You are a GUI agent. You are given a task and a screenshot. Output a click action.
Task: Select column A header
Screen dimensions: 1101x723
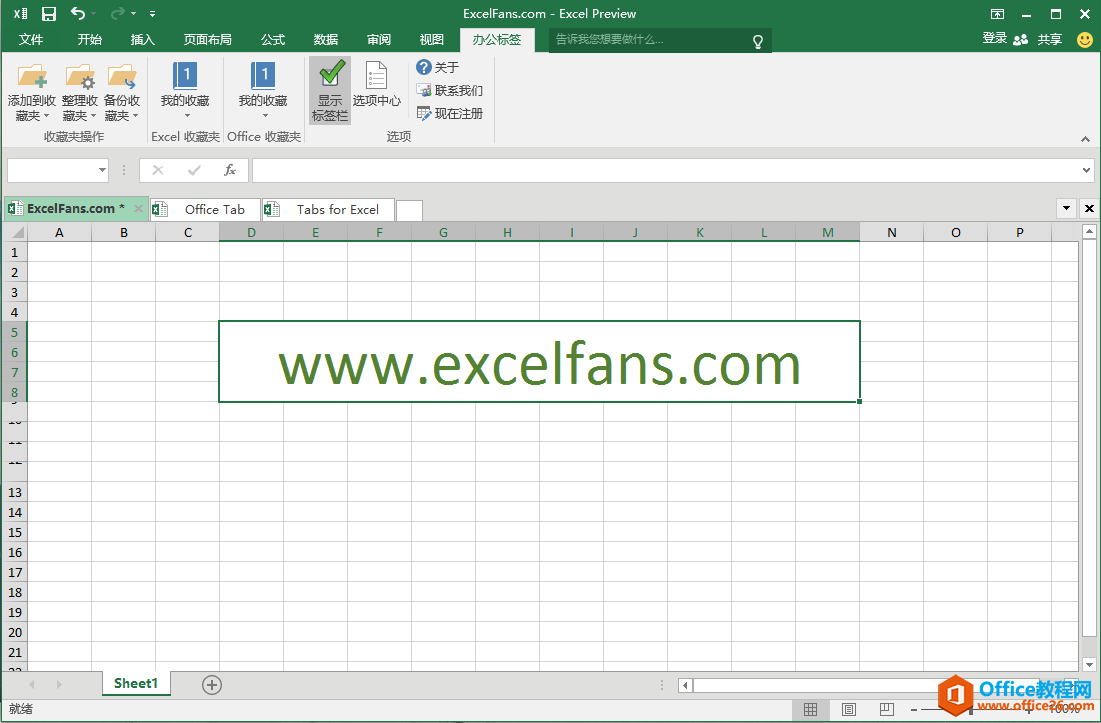point(60,232)
